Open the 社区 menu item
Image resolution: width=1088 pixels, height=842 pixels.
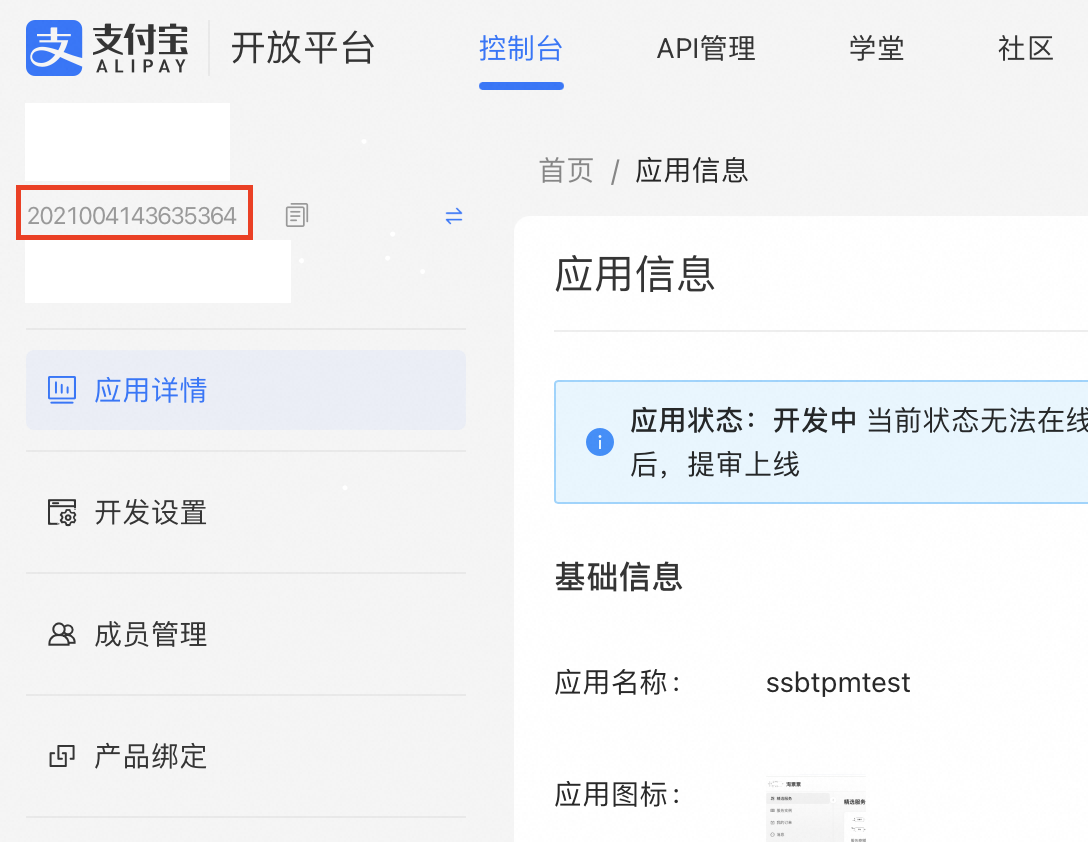point(1025,48)
